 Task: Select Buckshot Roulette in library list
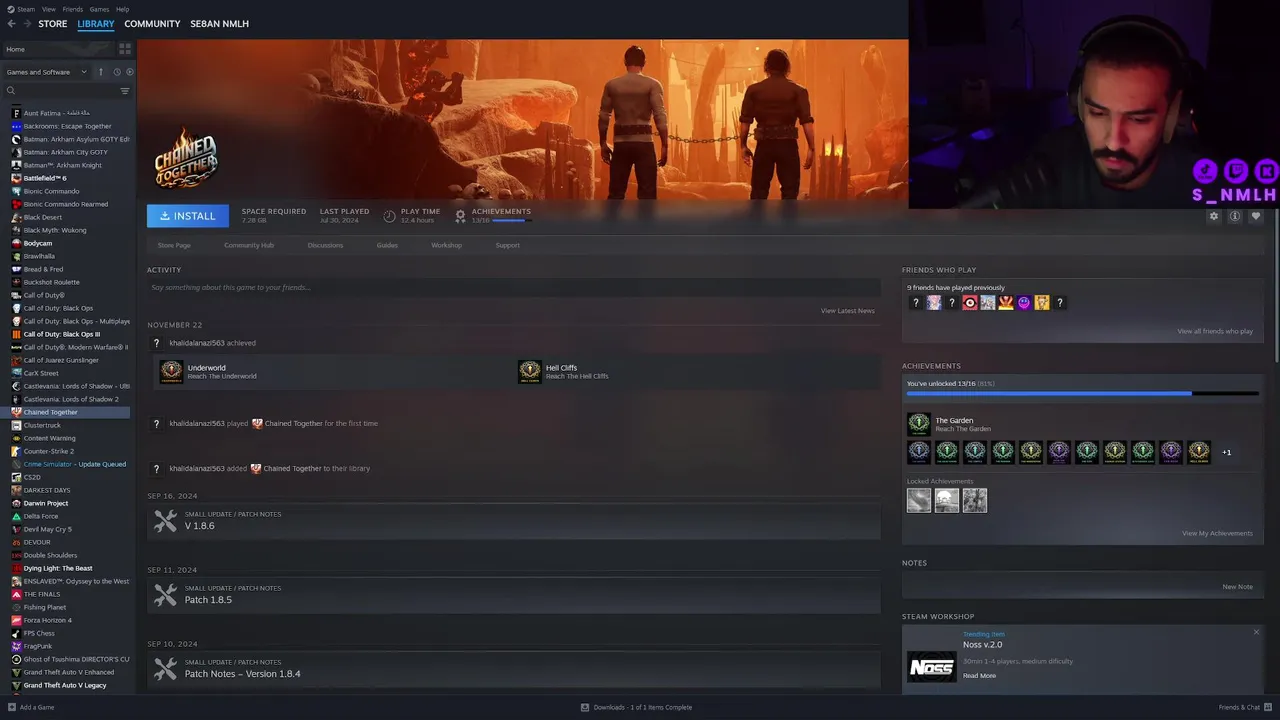68,282
